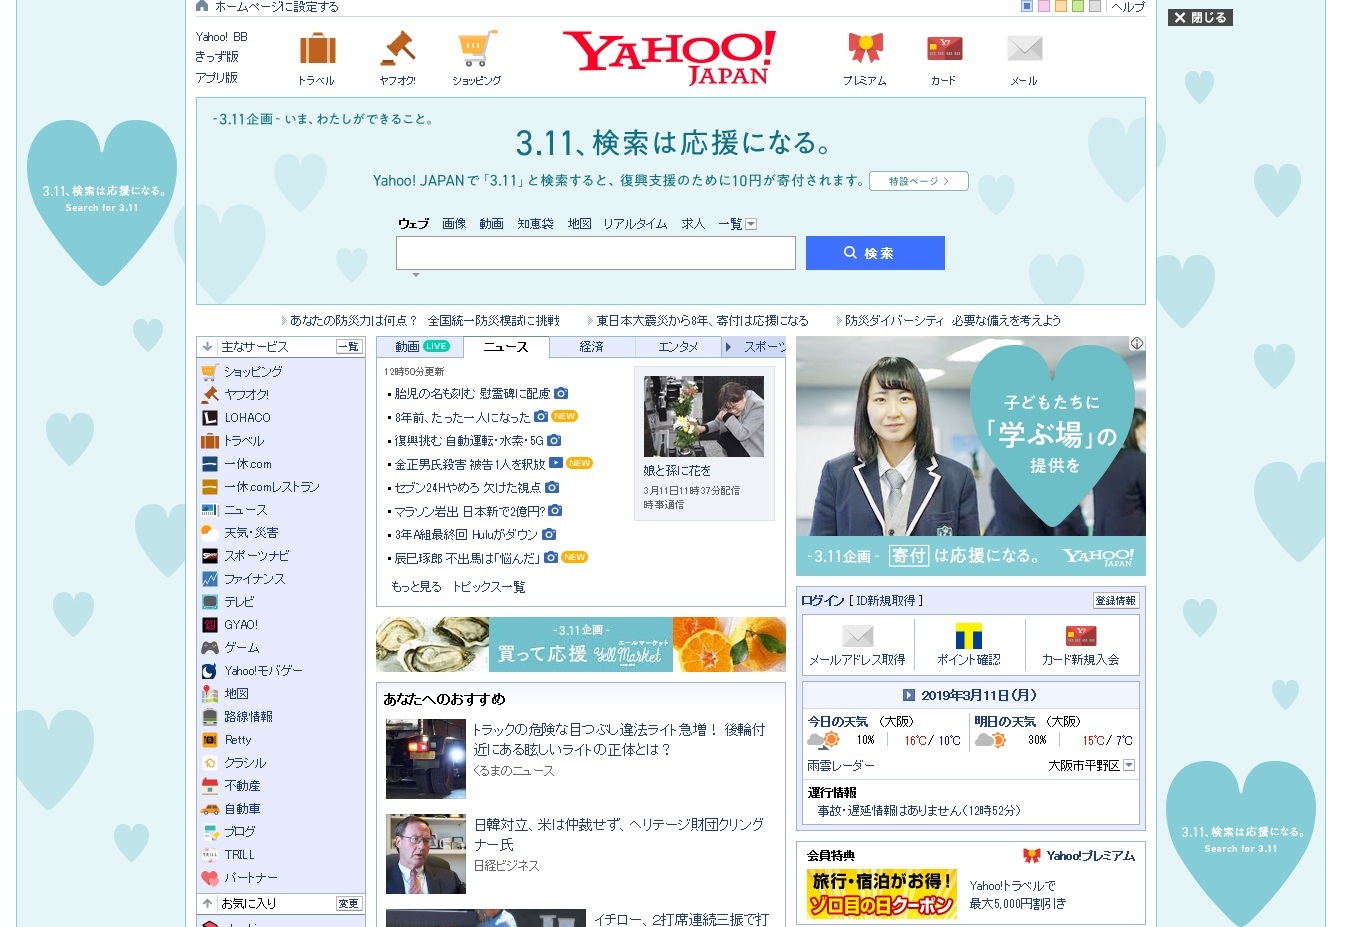Viewport: 1345px width, 927px height.
Task: Open LOHACO in the services sidebar
Action: 247,418
